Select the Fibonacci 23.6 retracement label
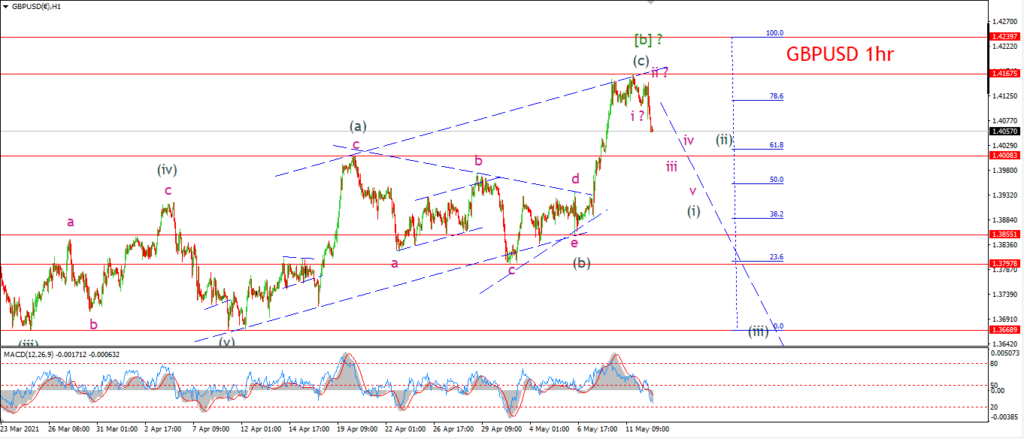1024x439 pixels. 776,257
